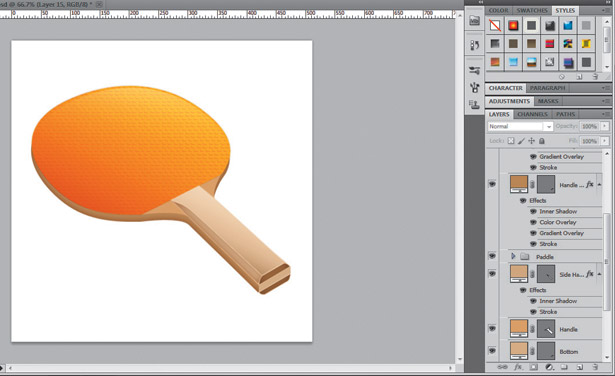
Task: Open the Fill slider arrow
Action: tap(604, 140)
